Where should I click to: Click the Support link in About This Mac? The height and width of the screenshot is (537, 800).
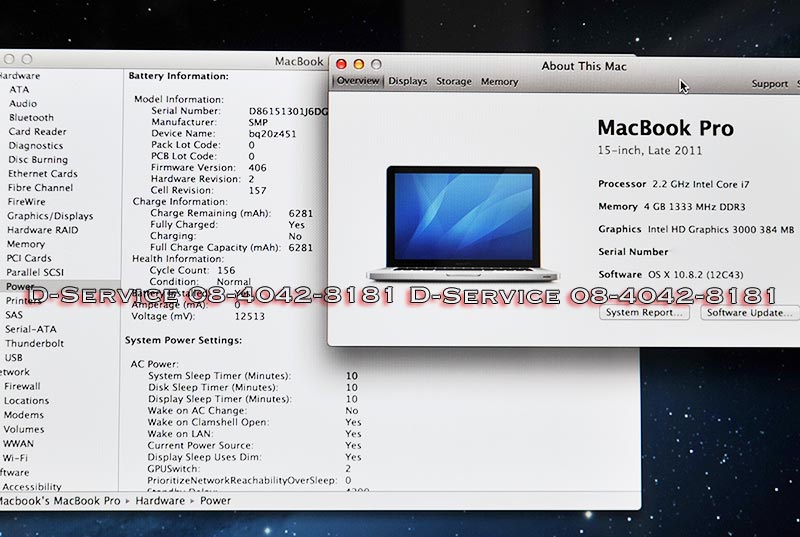769,84
